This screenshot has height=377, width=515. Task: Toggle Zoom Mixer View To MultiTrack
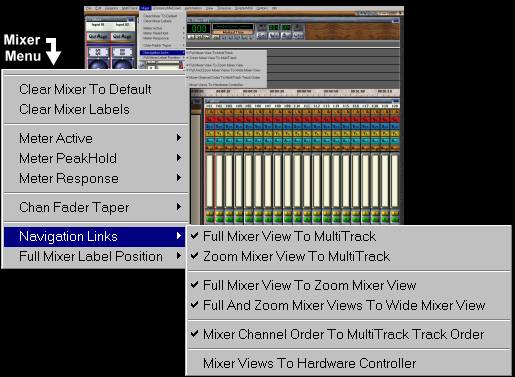(x=349, y=256)
